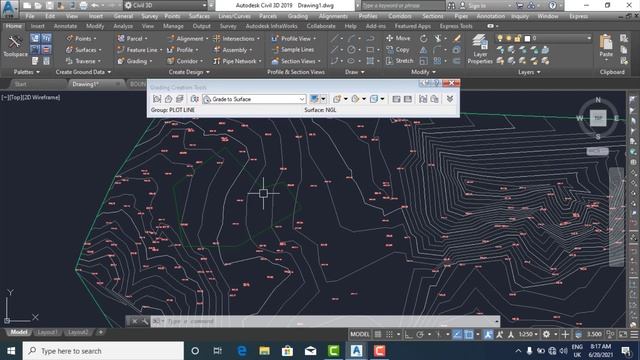Switch to the Layout1 tab
Viewport: 640px width, 360px height.
47,332
